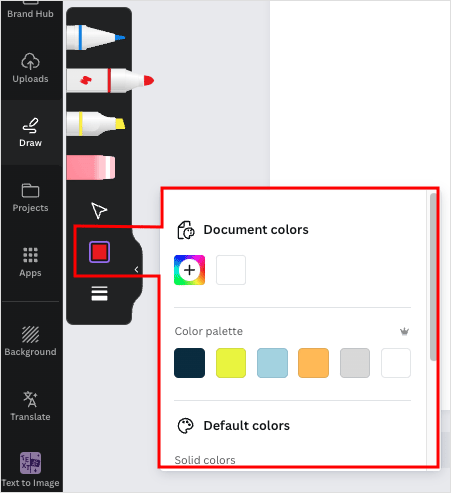Pick the white document color swatch
Viewport: 451px width, 493px height.
pos(231,270)
